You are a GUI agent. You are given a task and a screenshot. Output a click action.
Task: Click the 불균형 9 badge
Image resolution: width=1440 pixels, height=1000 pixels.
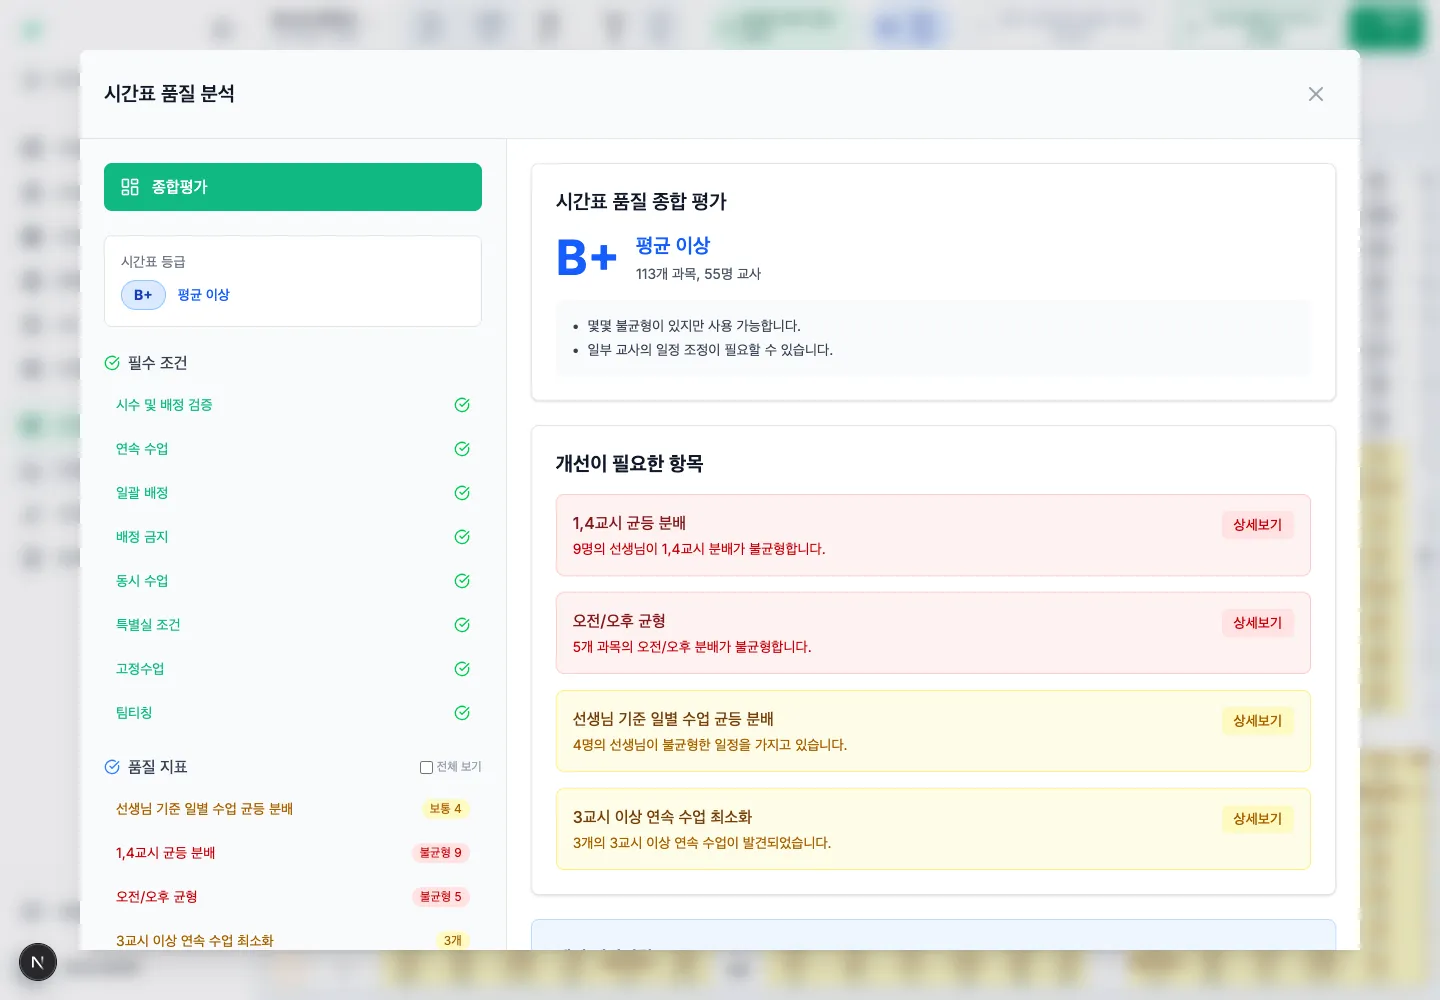coord(440,853)
